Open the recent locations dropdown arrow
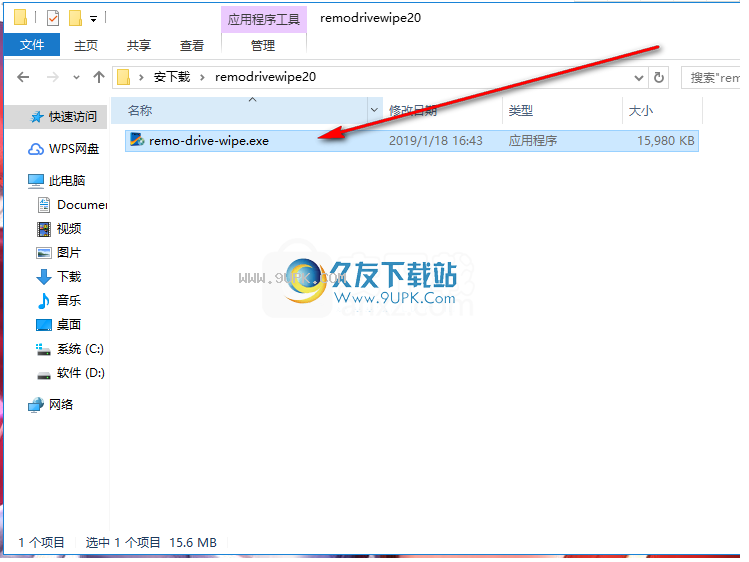 point(76,77)
